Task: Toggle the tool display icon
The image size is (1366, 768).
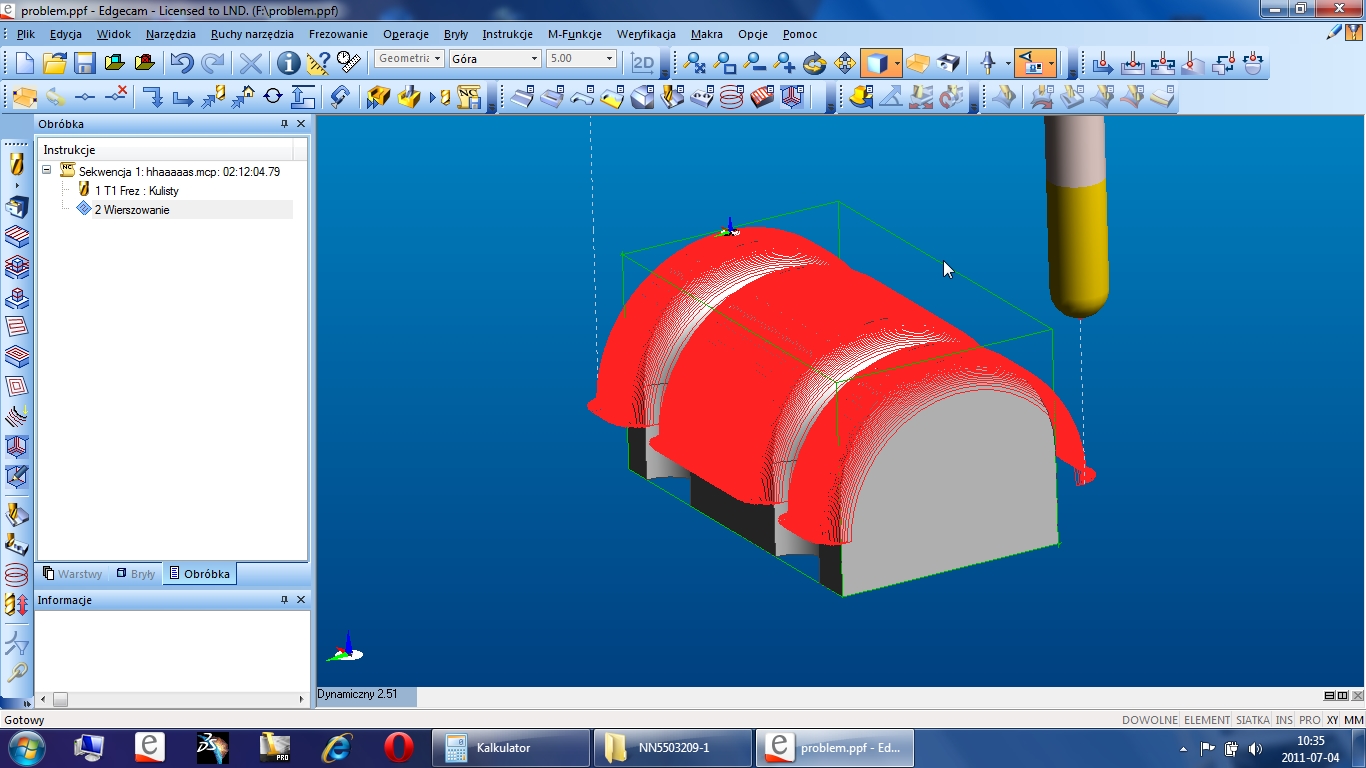Action: pyautogui.click(x=989, y=63)
